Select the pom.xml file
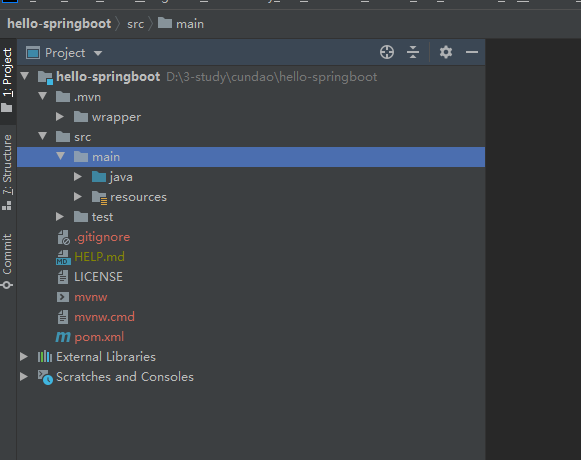The width and height of the screenshot is (581, 460). (x=99, y=337)
